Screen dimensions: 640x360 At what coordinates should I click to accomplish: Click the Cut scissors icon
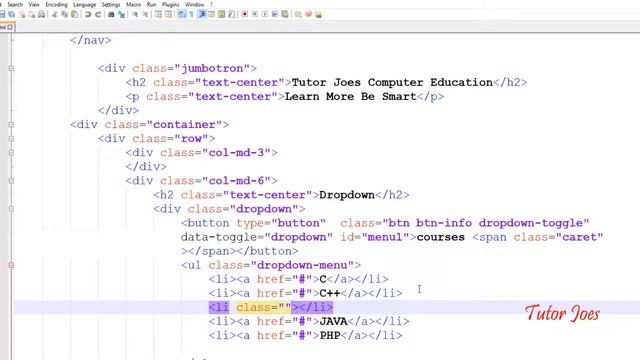54,14
